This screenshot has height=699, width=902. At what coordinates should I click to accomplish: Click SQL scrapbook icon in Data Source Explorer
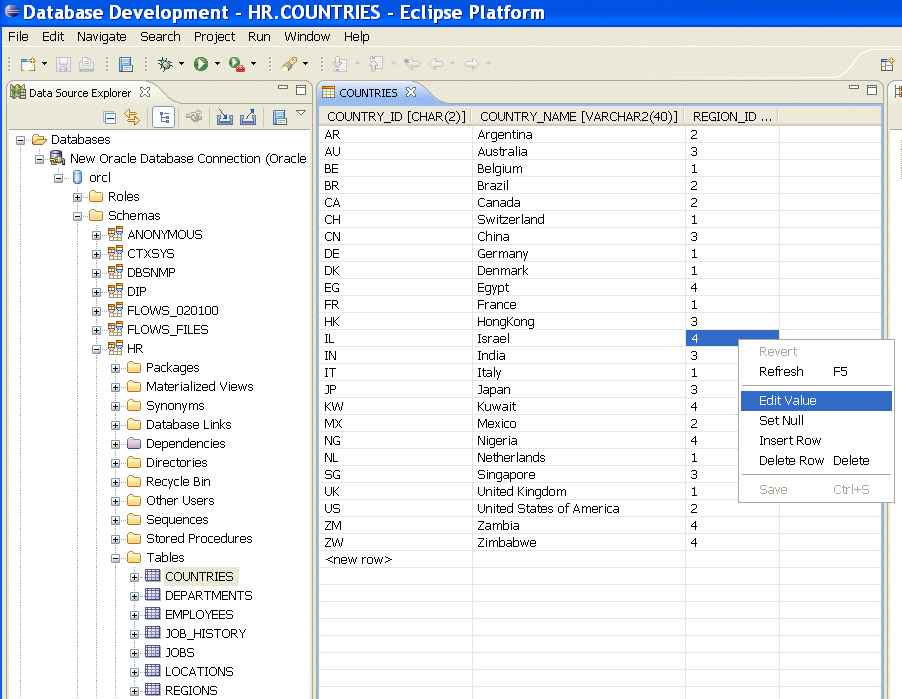[x=280, y=117]
